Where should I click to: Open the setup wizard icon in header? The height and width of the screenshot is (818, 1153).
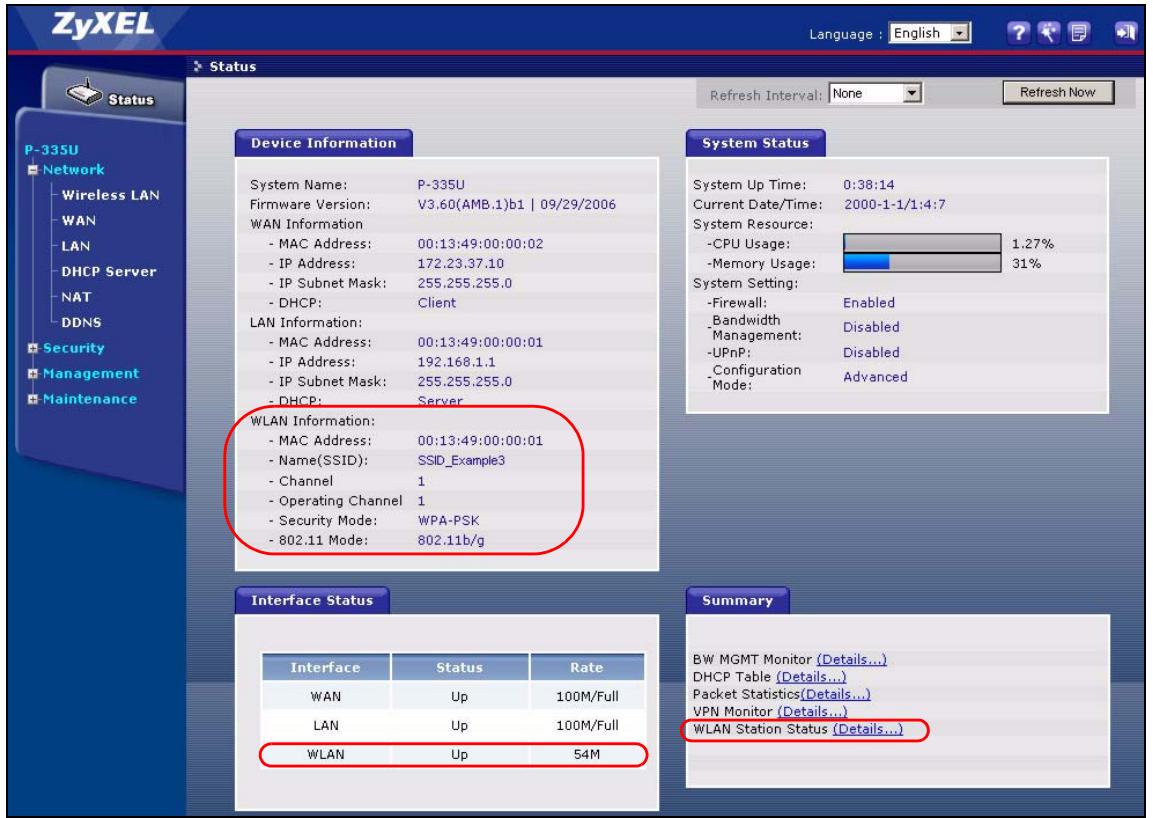click(1049, 32)
